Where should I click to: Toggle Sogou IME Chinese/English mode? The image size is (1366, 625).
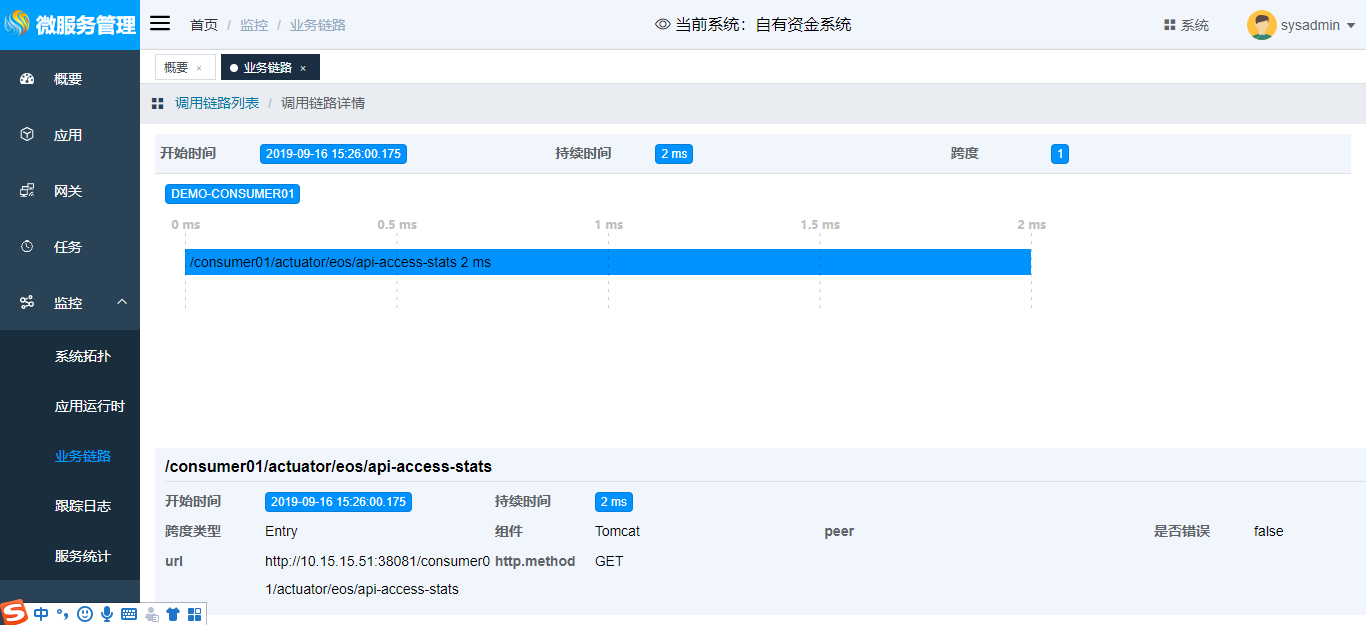41,613
